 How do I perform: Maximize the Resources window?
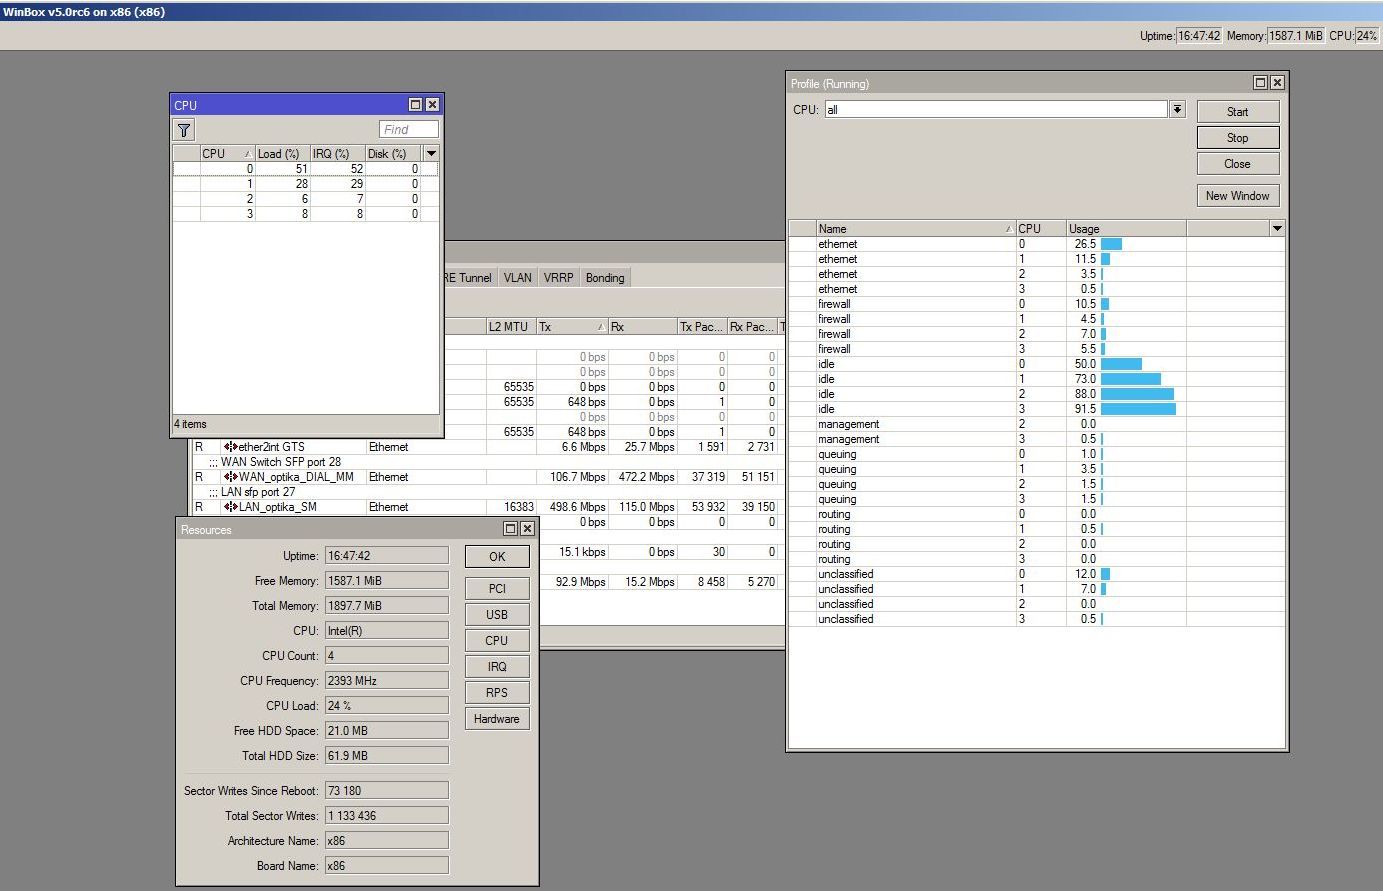[x=510, y=529]
